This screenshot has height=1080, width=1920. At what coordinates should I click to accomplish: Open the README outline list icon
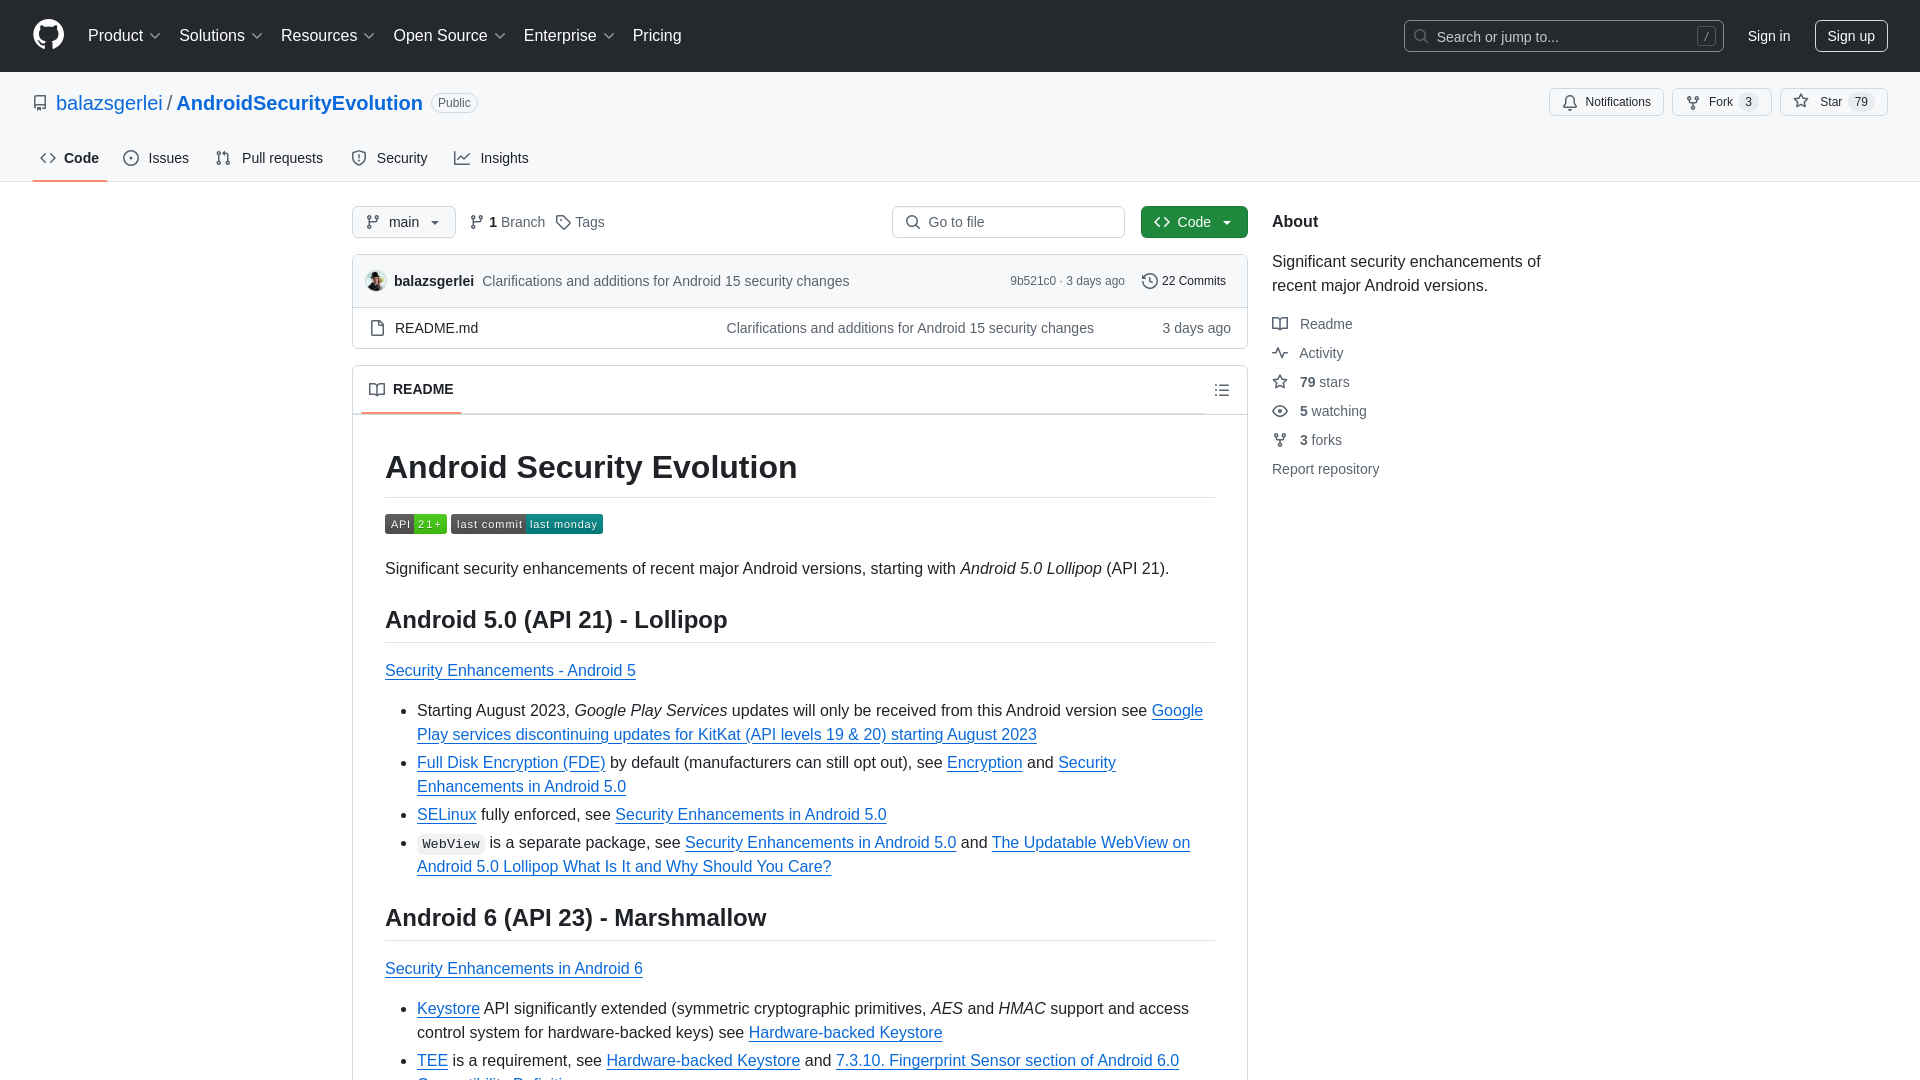point(1221,390)
